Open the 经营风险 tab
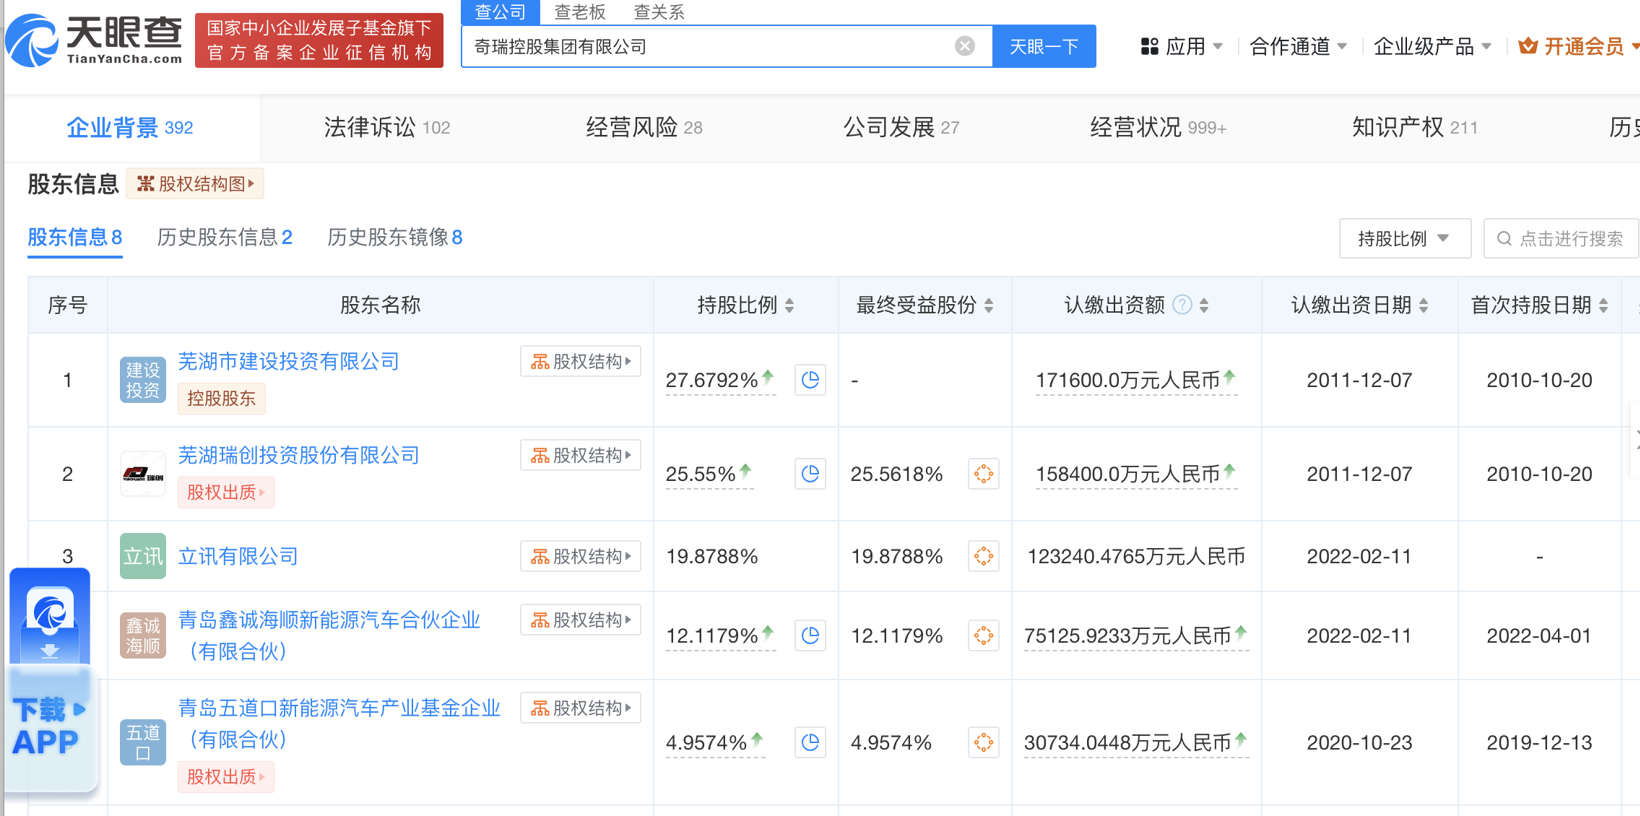The height and width of the screenshot is (816, 1640). [x=644, y=128]
